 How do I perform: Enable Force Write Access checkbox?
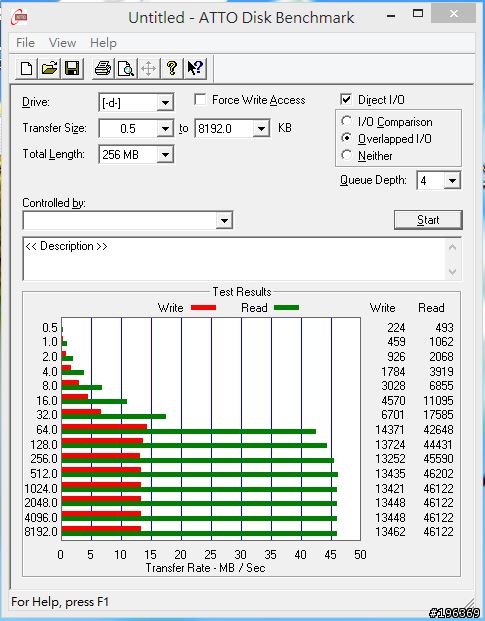[200, 99]
